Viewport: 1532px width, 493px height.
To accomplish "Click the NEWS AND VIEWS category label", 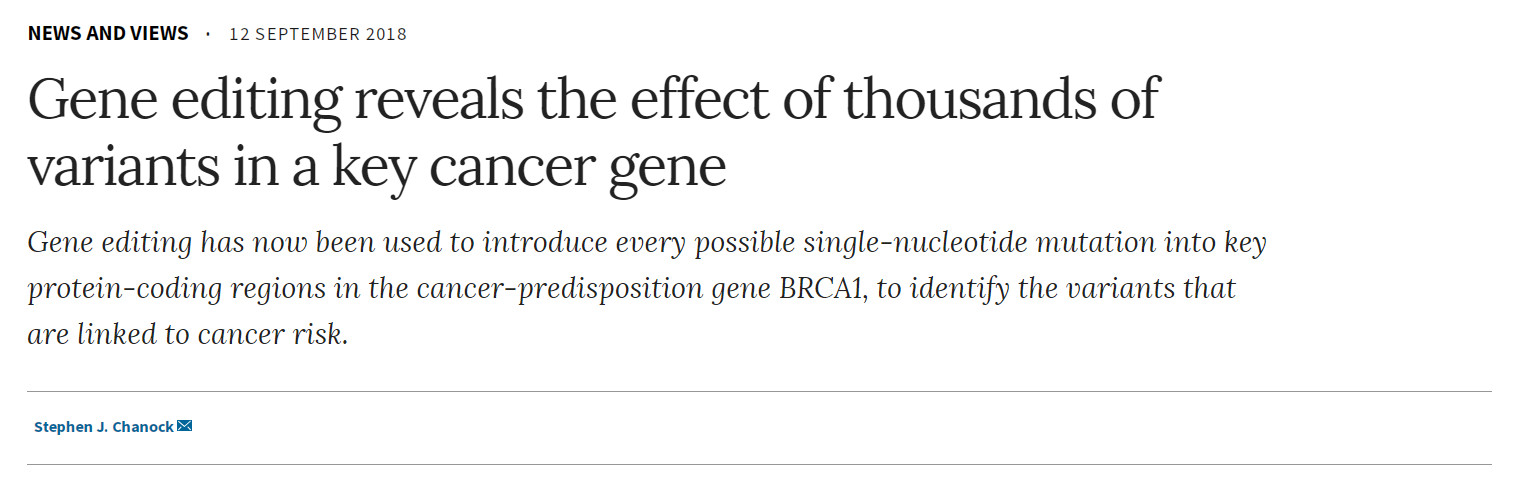I will point(108,33).
